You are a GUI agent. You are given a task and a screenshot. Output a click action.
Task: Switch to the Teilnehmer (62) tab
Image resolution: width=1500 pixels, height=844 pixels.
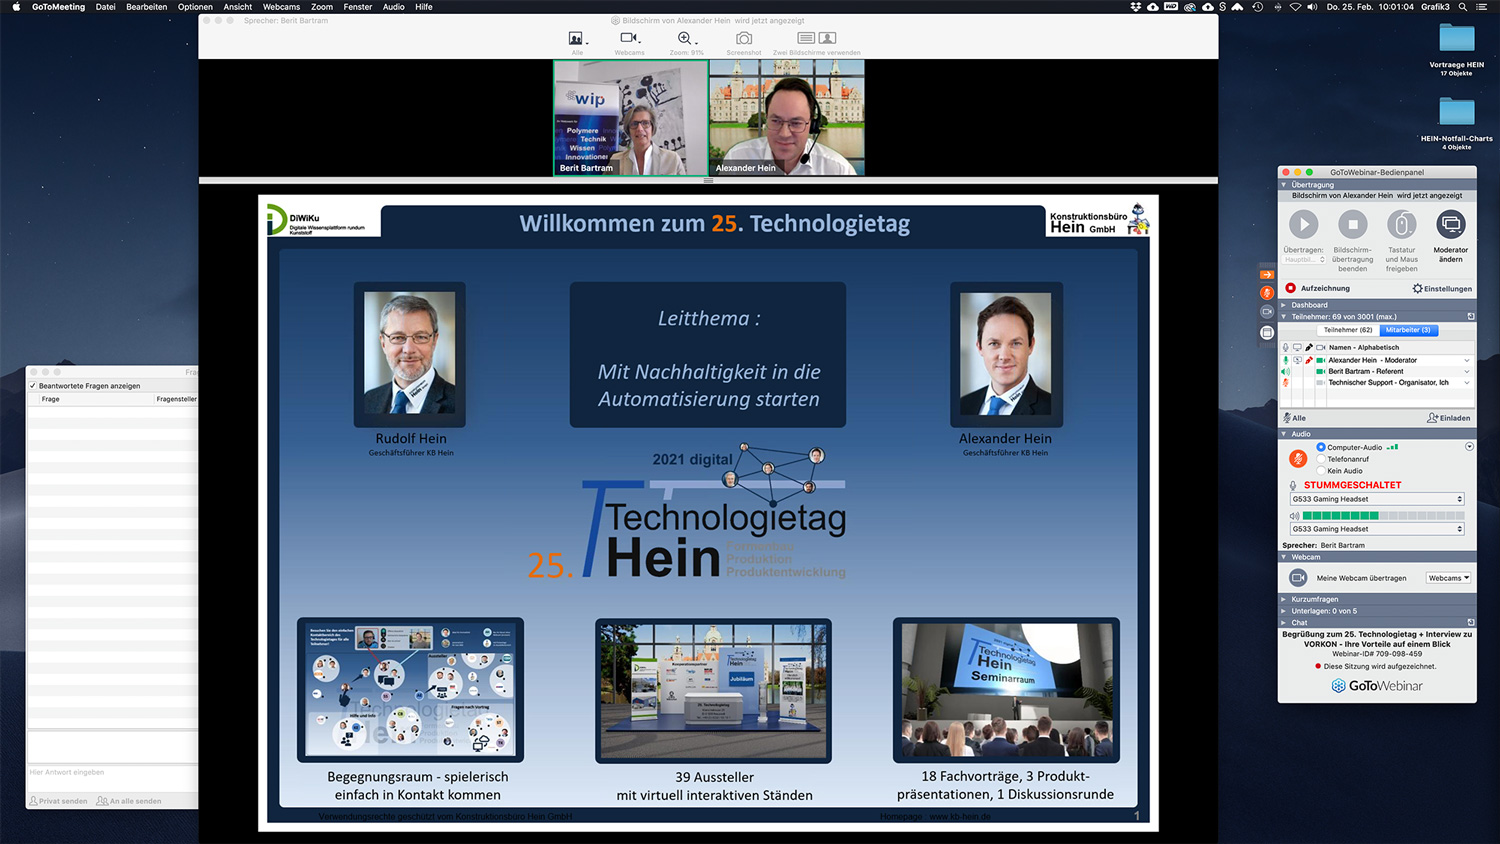point(1348,330)
